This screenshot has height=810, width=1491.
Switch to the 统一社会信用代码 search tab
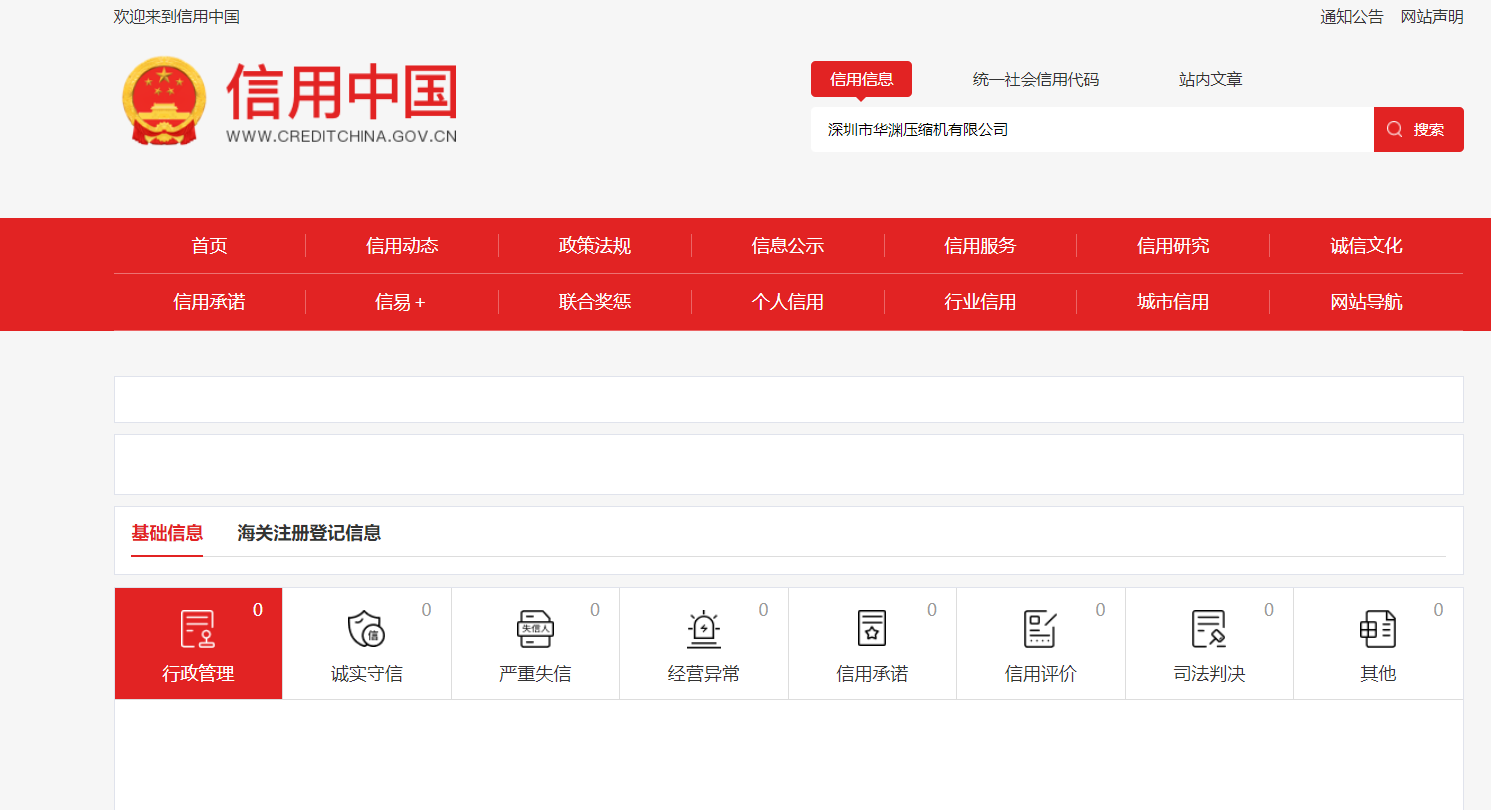1036,79
